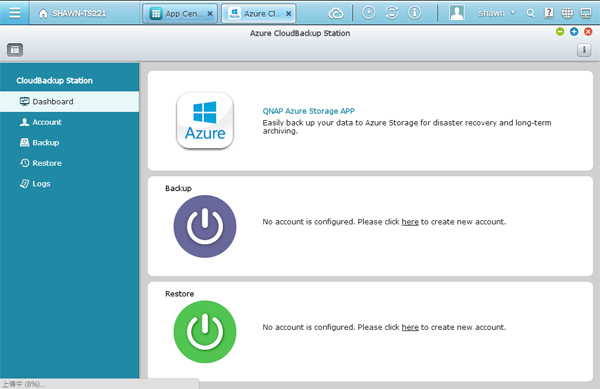
Task: Open event notifications info icon
Action: [414, 13]
